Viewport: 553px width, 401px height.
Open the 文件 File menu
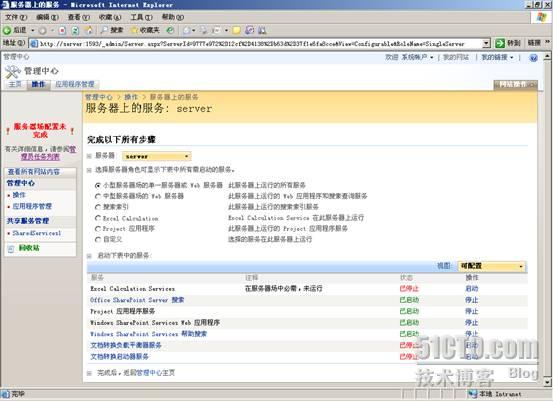click(x=16, y=17)
